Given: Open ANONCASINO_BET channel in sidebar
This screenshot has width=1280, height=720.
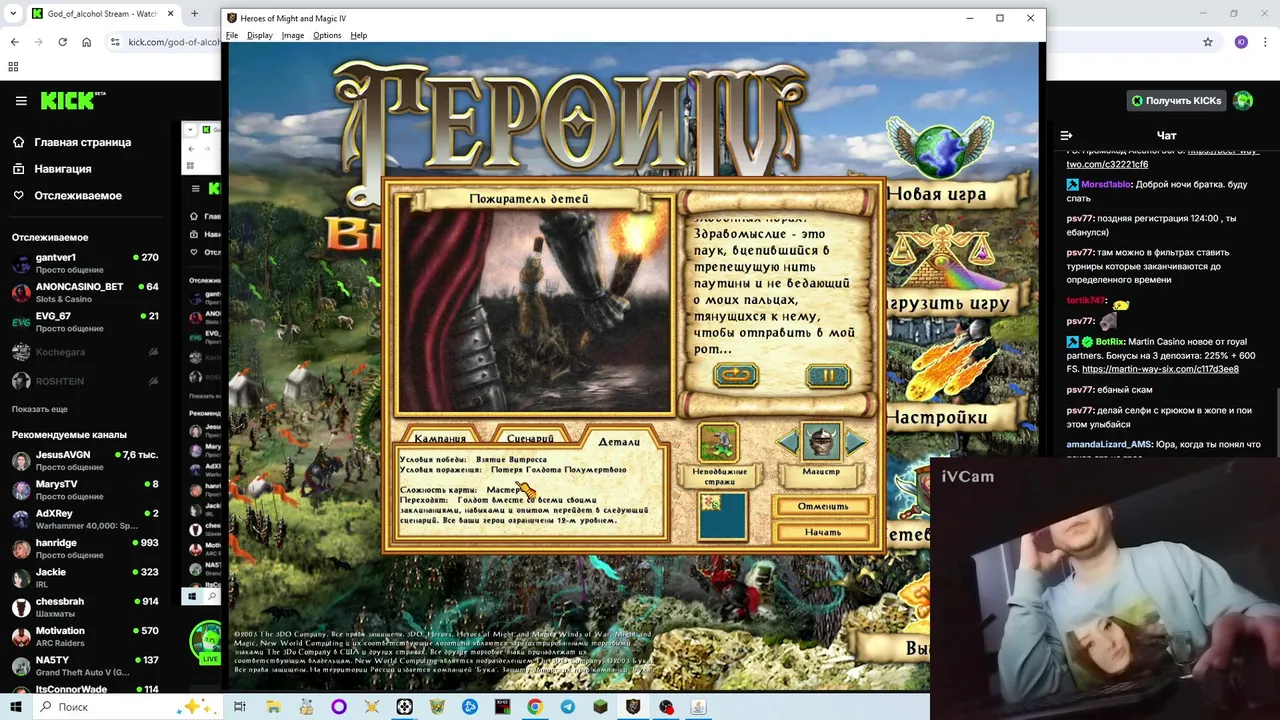Looking at the screenshot, I should click(85, 293).
